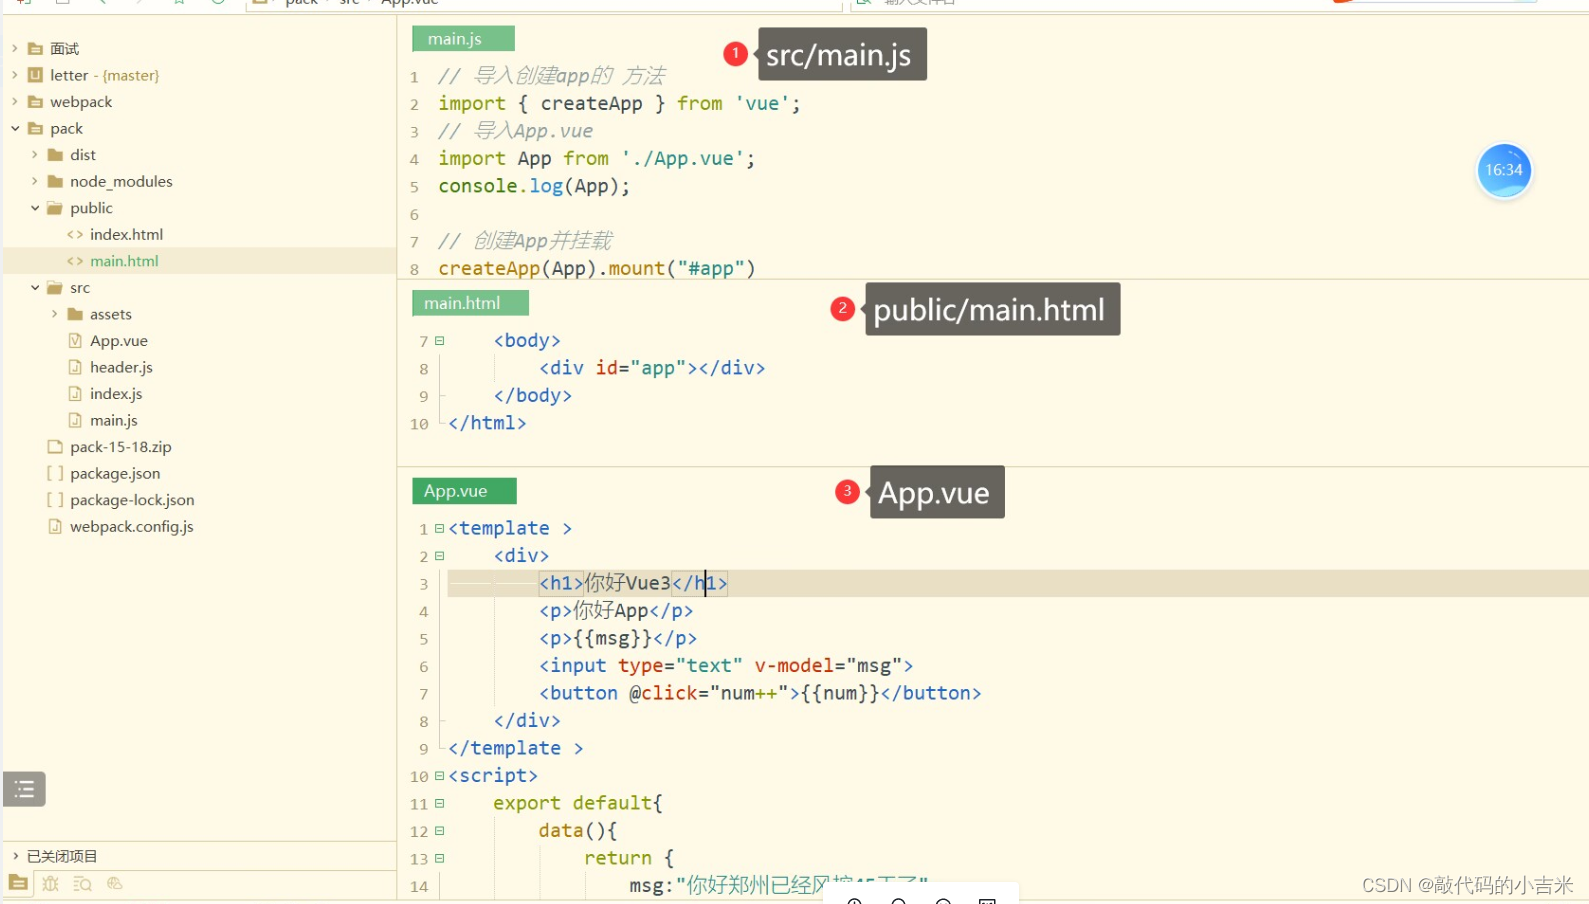Click the pack-15-18.zip archive icon
Image resolution: width=1589 pixels, height=904 pixels.
tap(55, 446)
